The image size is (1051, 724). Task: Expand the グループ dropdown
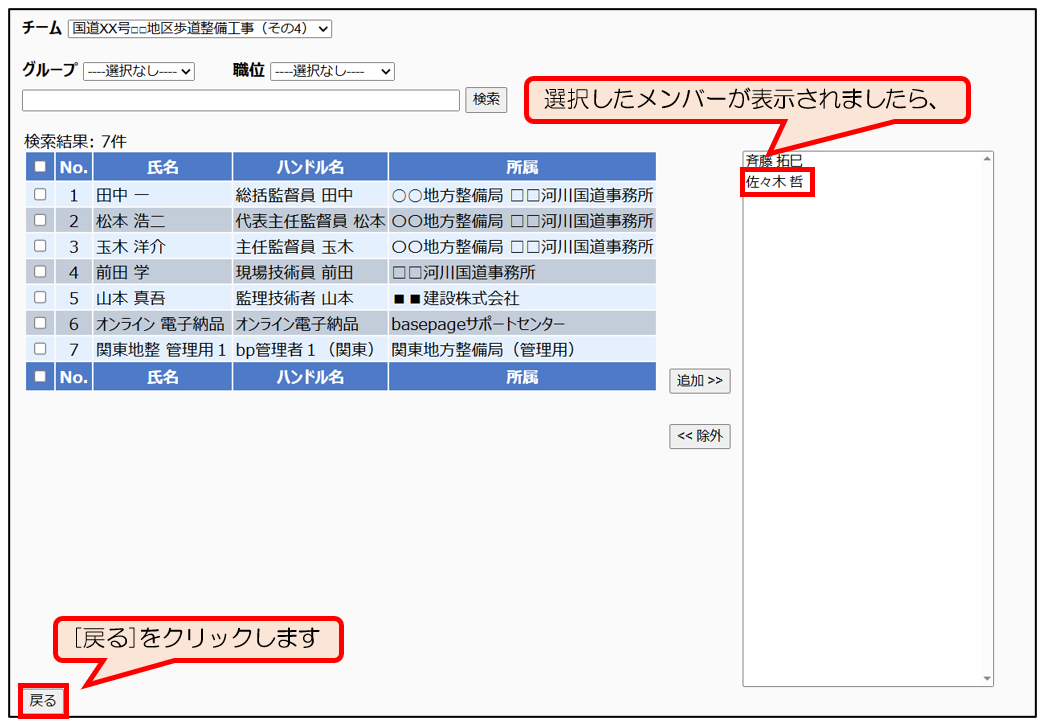click(x=139, y=71)
